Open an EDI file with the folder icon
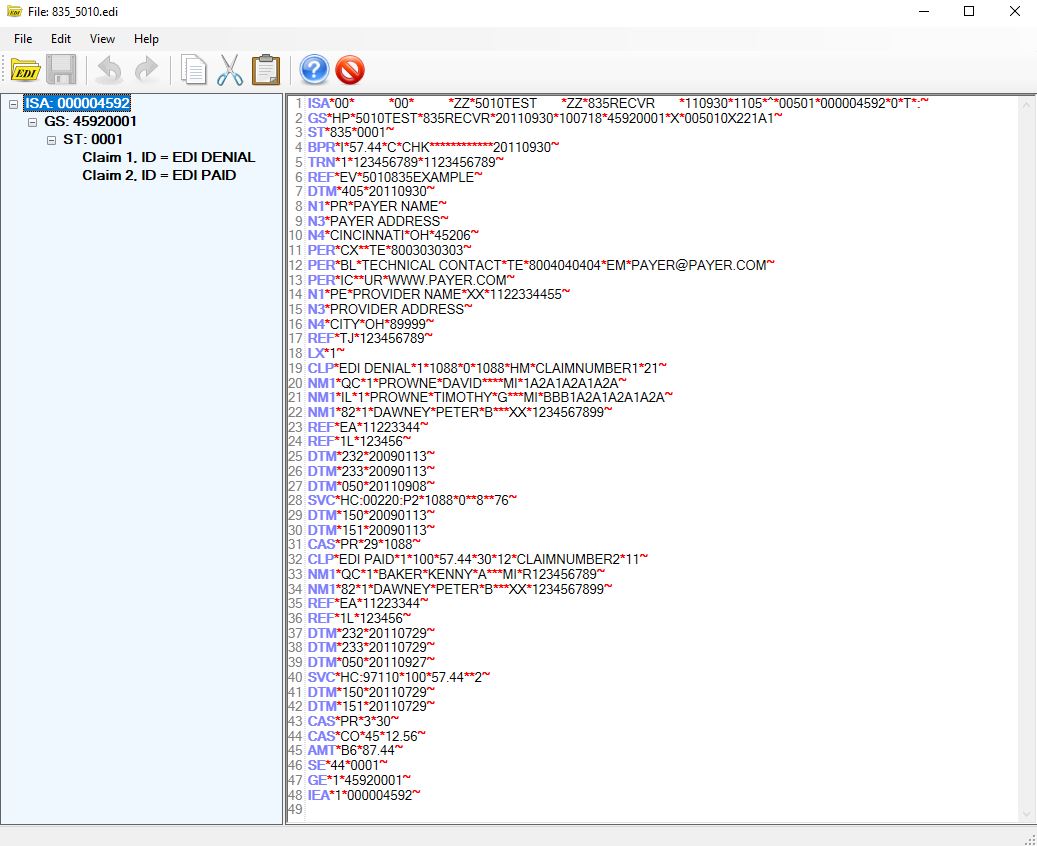The height and width of the screenshot is (846, 1037). tap(26, 69)
